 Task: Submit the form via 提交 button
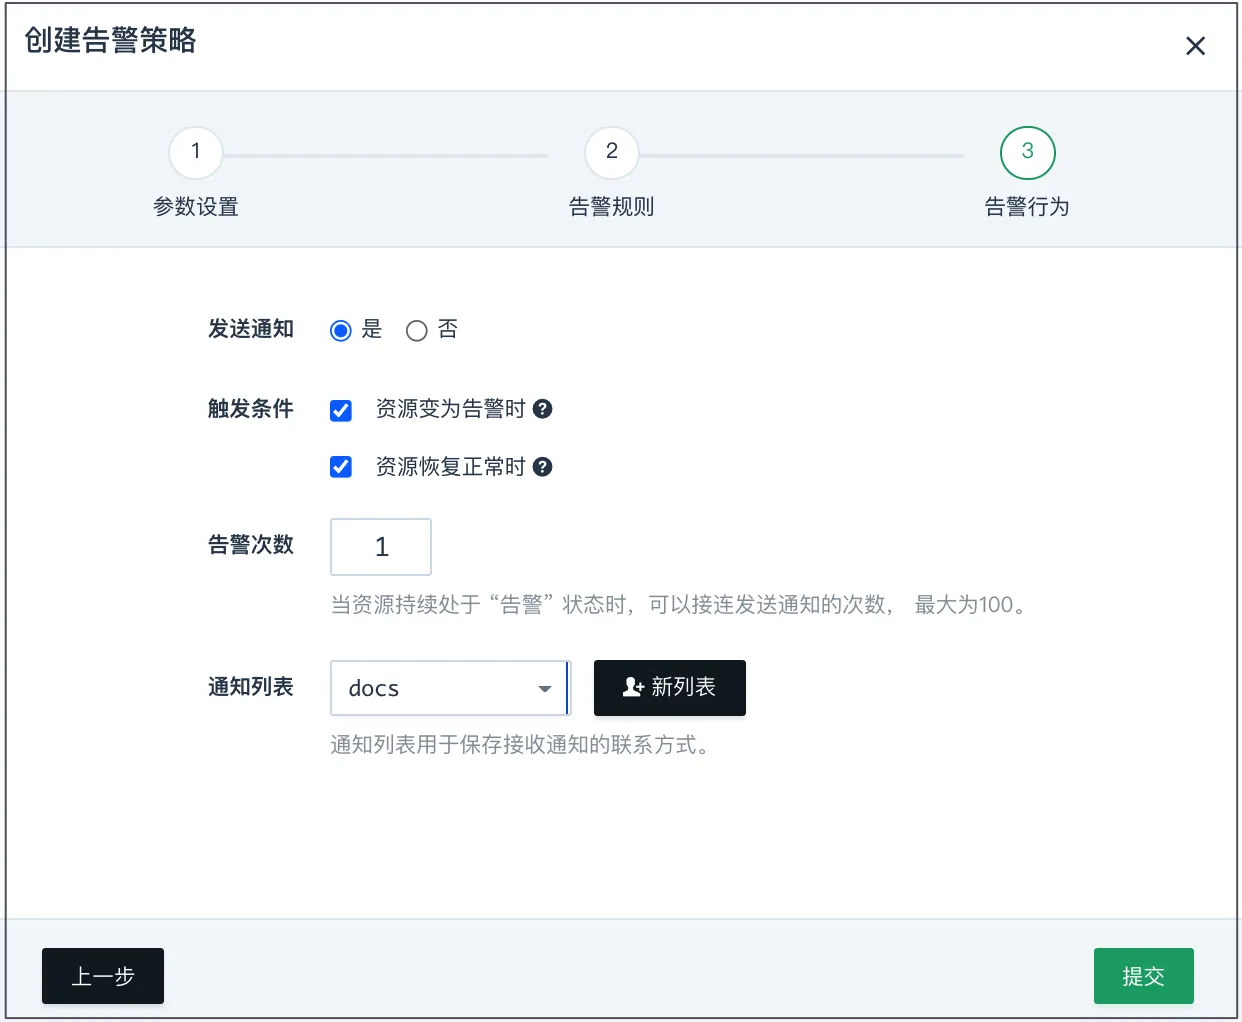pyautogui.click(x=1143, y=976)
